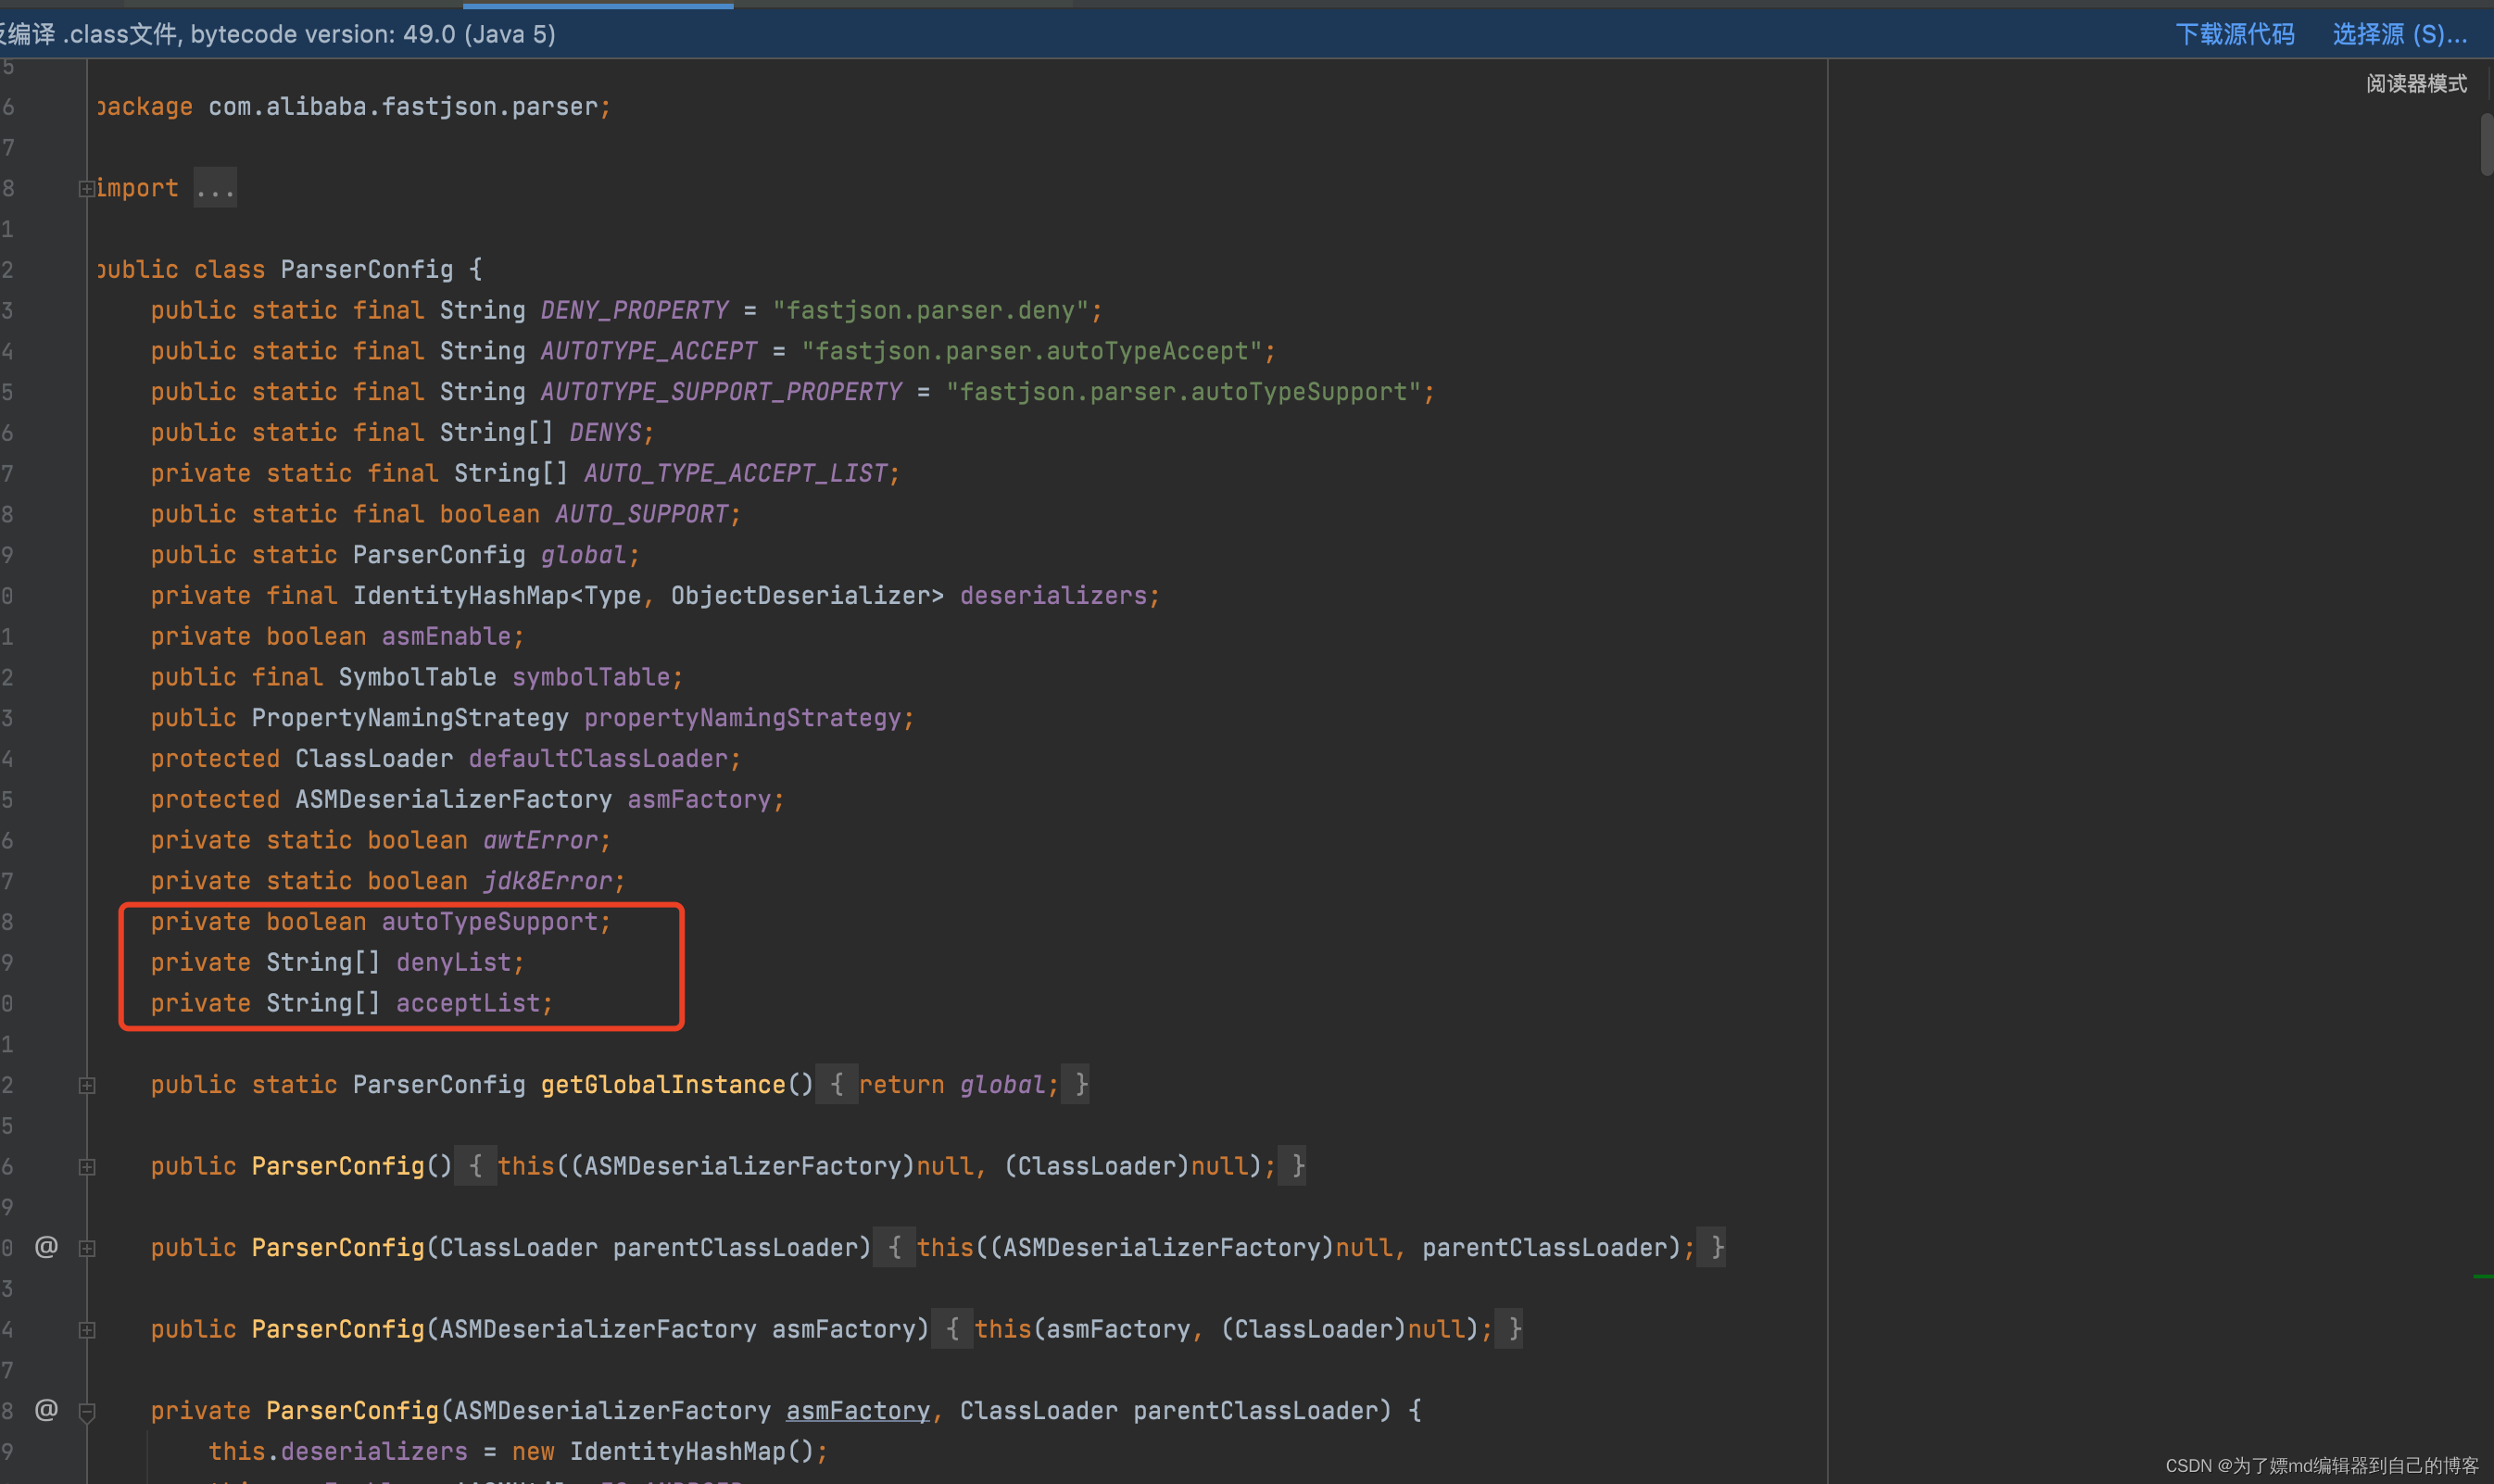Screen dimensions: 2494x1484
Task: Click the "fastjson.parser.deny" string literal
Action: 930,310
